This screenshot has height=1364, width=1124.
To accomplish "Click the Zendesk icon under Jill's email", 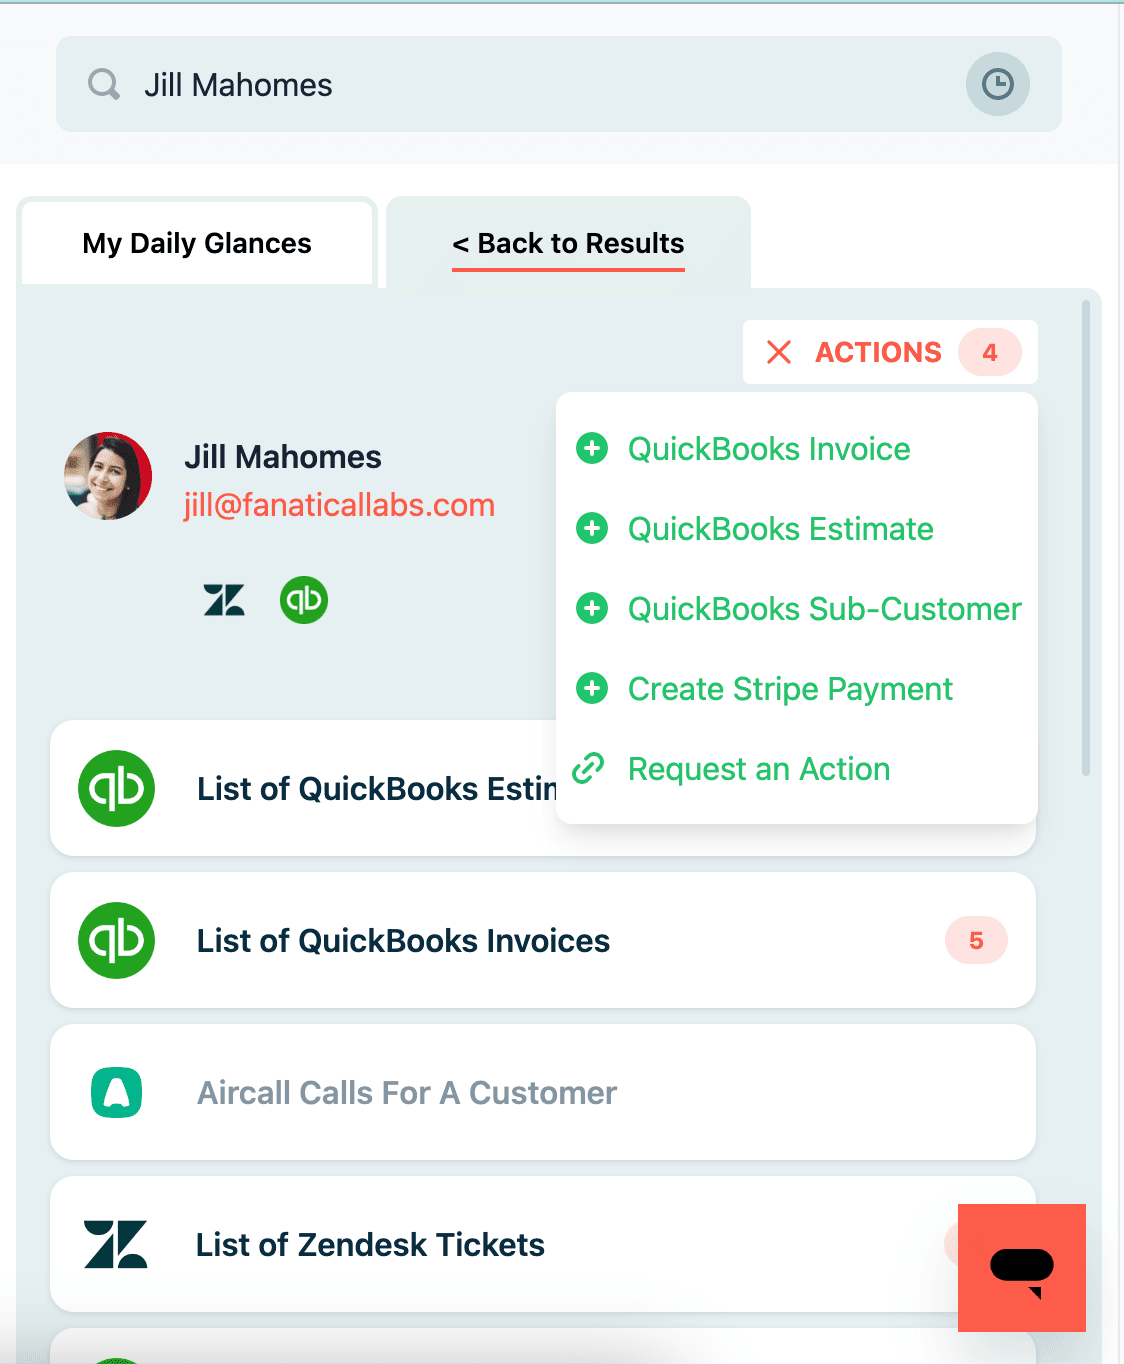I will pos(224,600).
